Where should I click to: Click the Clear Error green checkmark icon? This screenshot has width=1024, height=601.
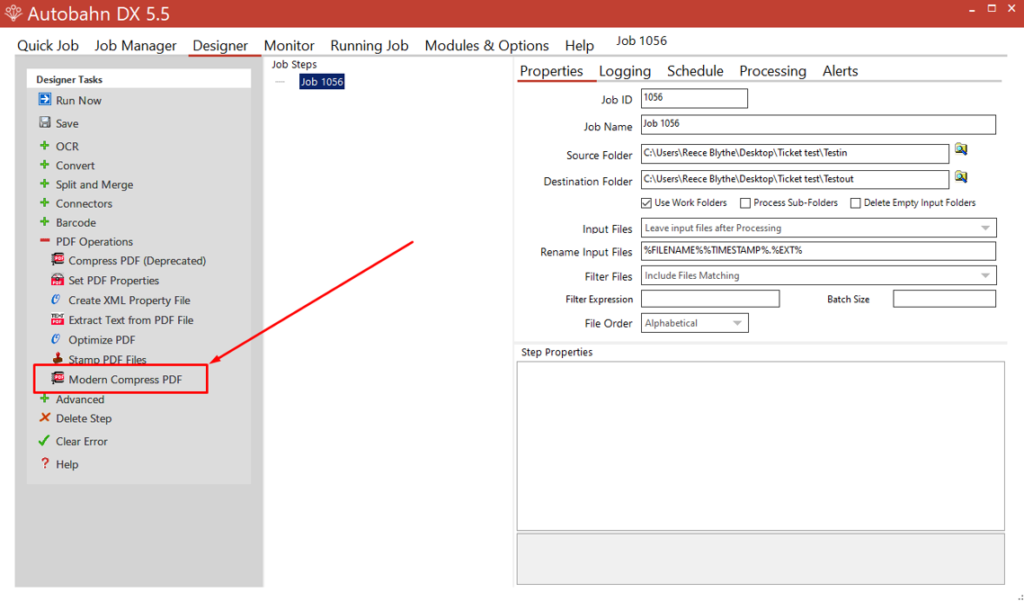(x=44, y=441)
